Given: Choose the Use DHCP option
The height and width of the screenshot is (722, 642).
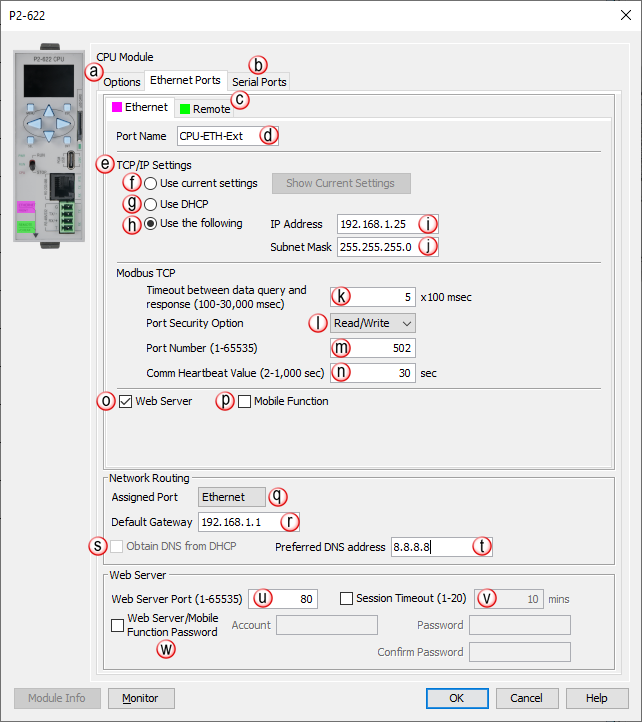Looking at the screenshot, I should click(x=152, y=204).
